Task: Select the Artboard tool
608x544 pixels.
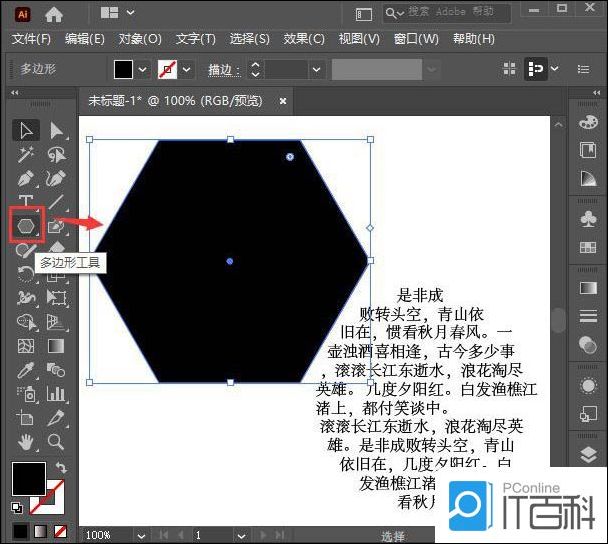Action: [x=26, y=418]
